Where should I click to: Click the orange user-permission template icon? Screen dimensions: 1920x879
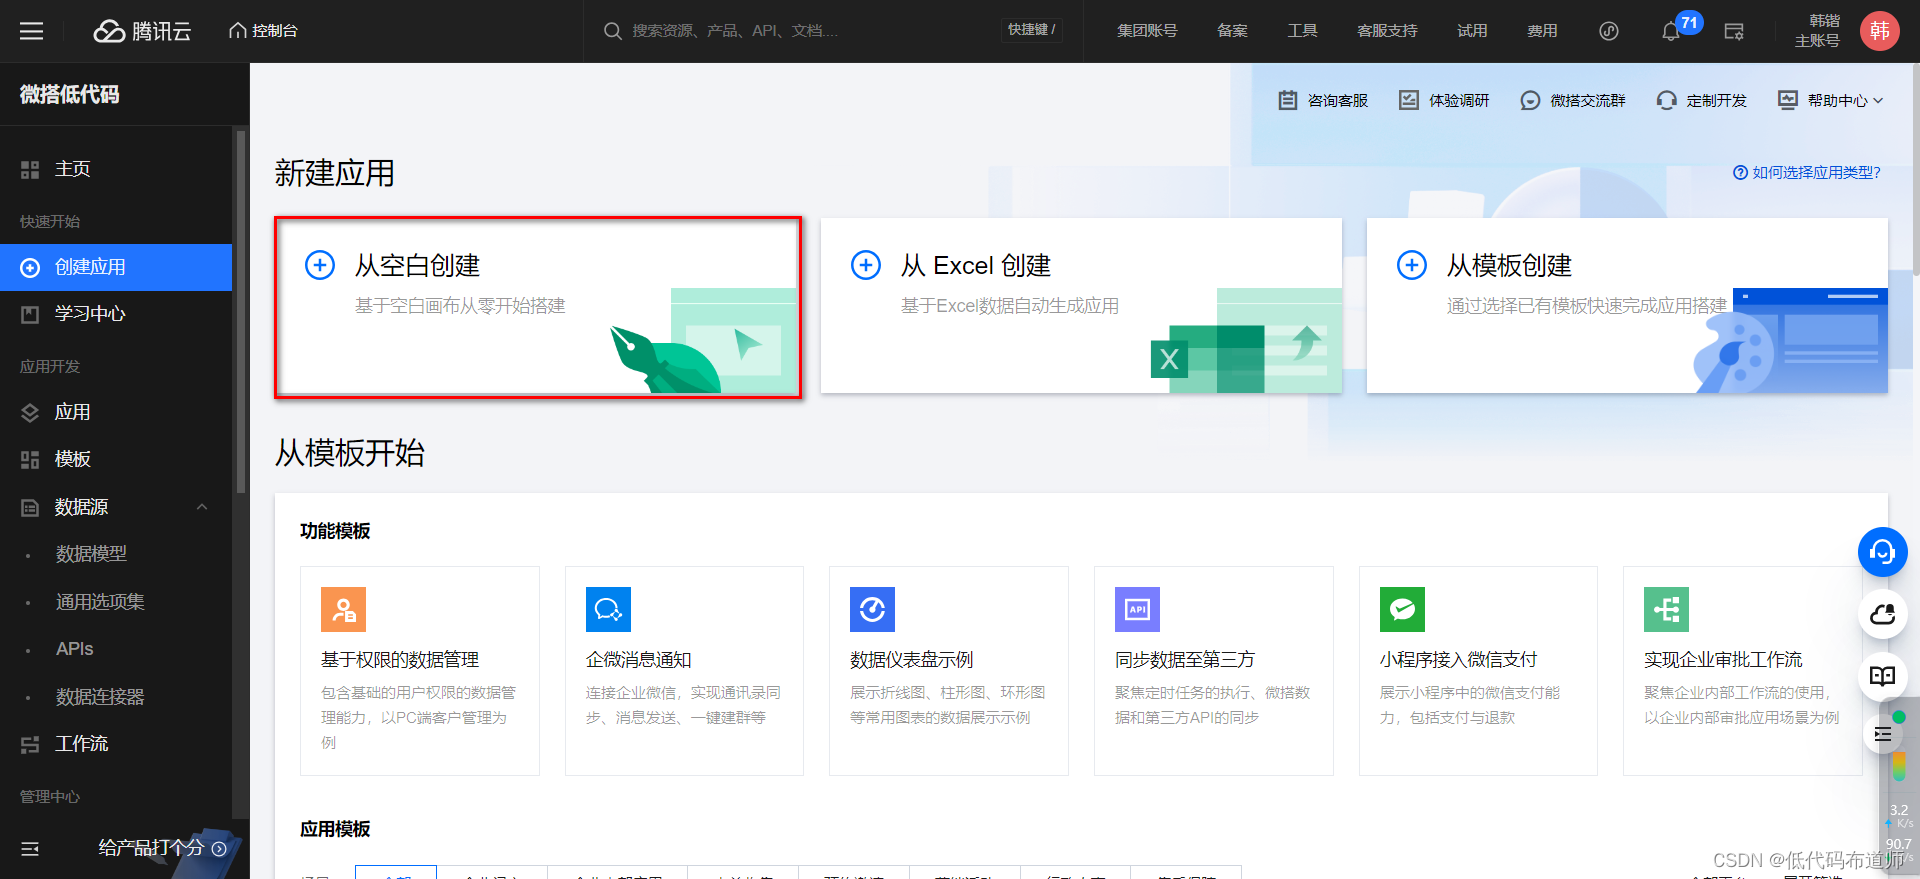pos(343,609)
